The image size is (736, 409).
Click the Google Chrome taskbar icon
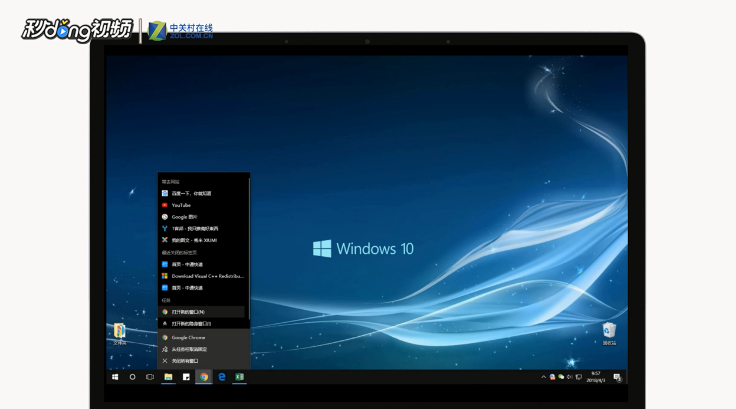204,377
